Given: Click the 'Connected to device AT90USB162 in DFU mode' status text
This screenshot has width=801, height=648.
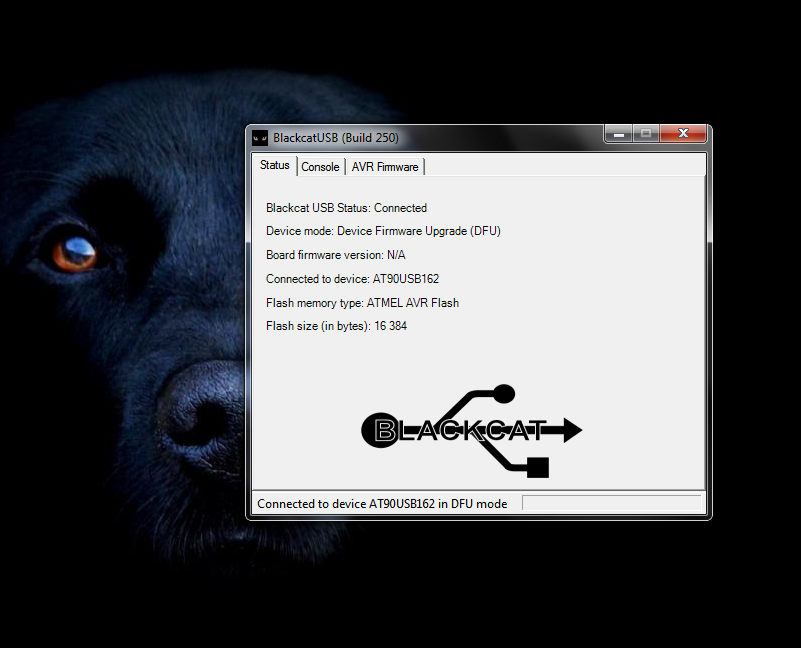Looking at the screenshot, I should [x=382, y=504].
